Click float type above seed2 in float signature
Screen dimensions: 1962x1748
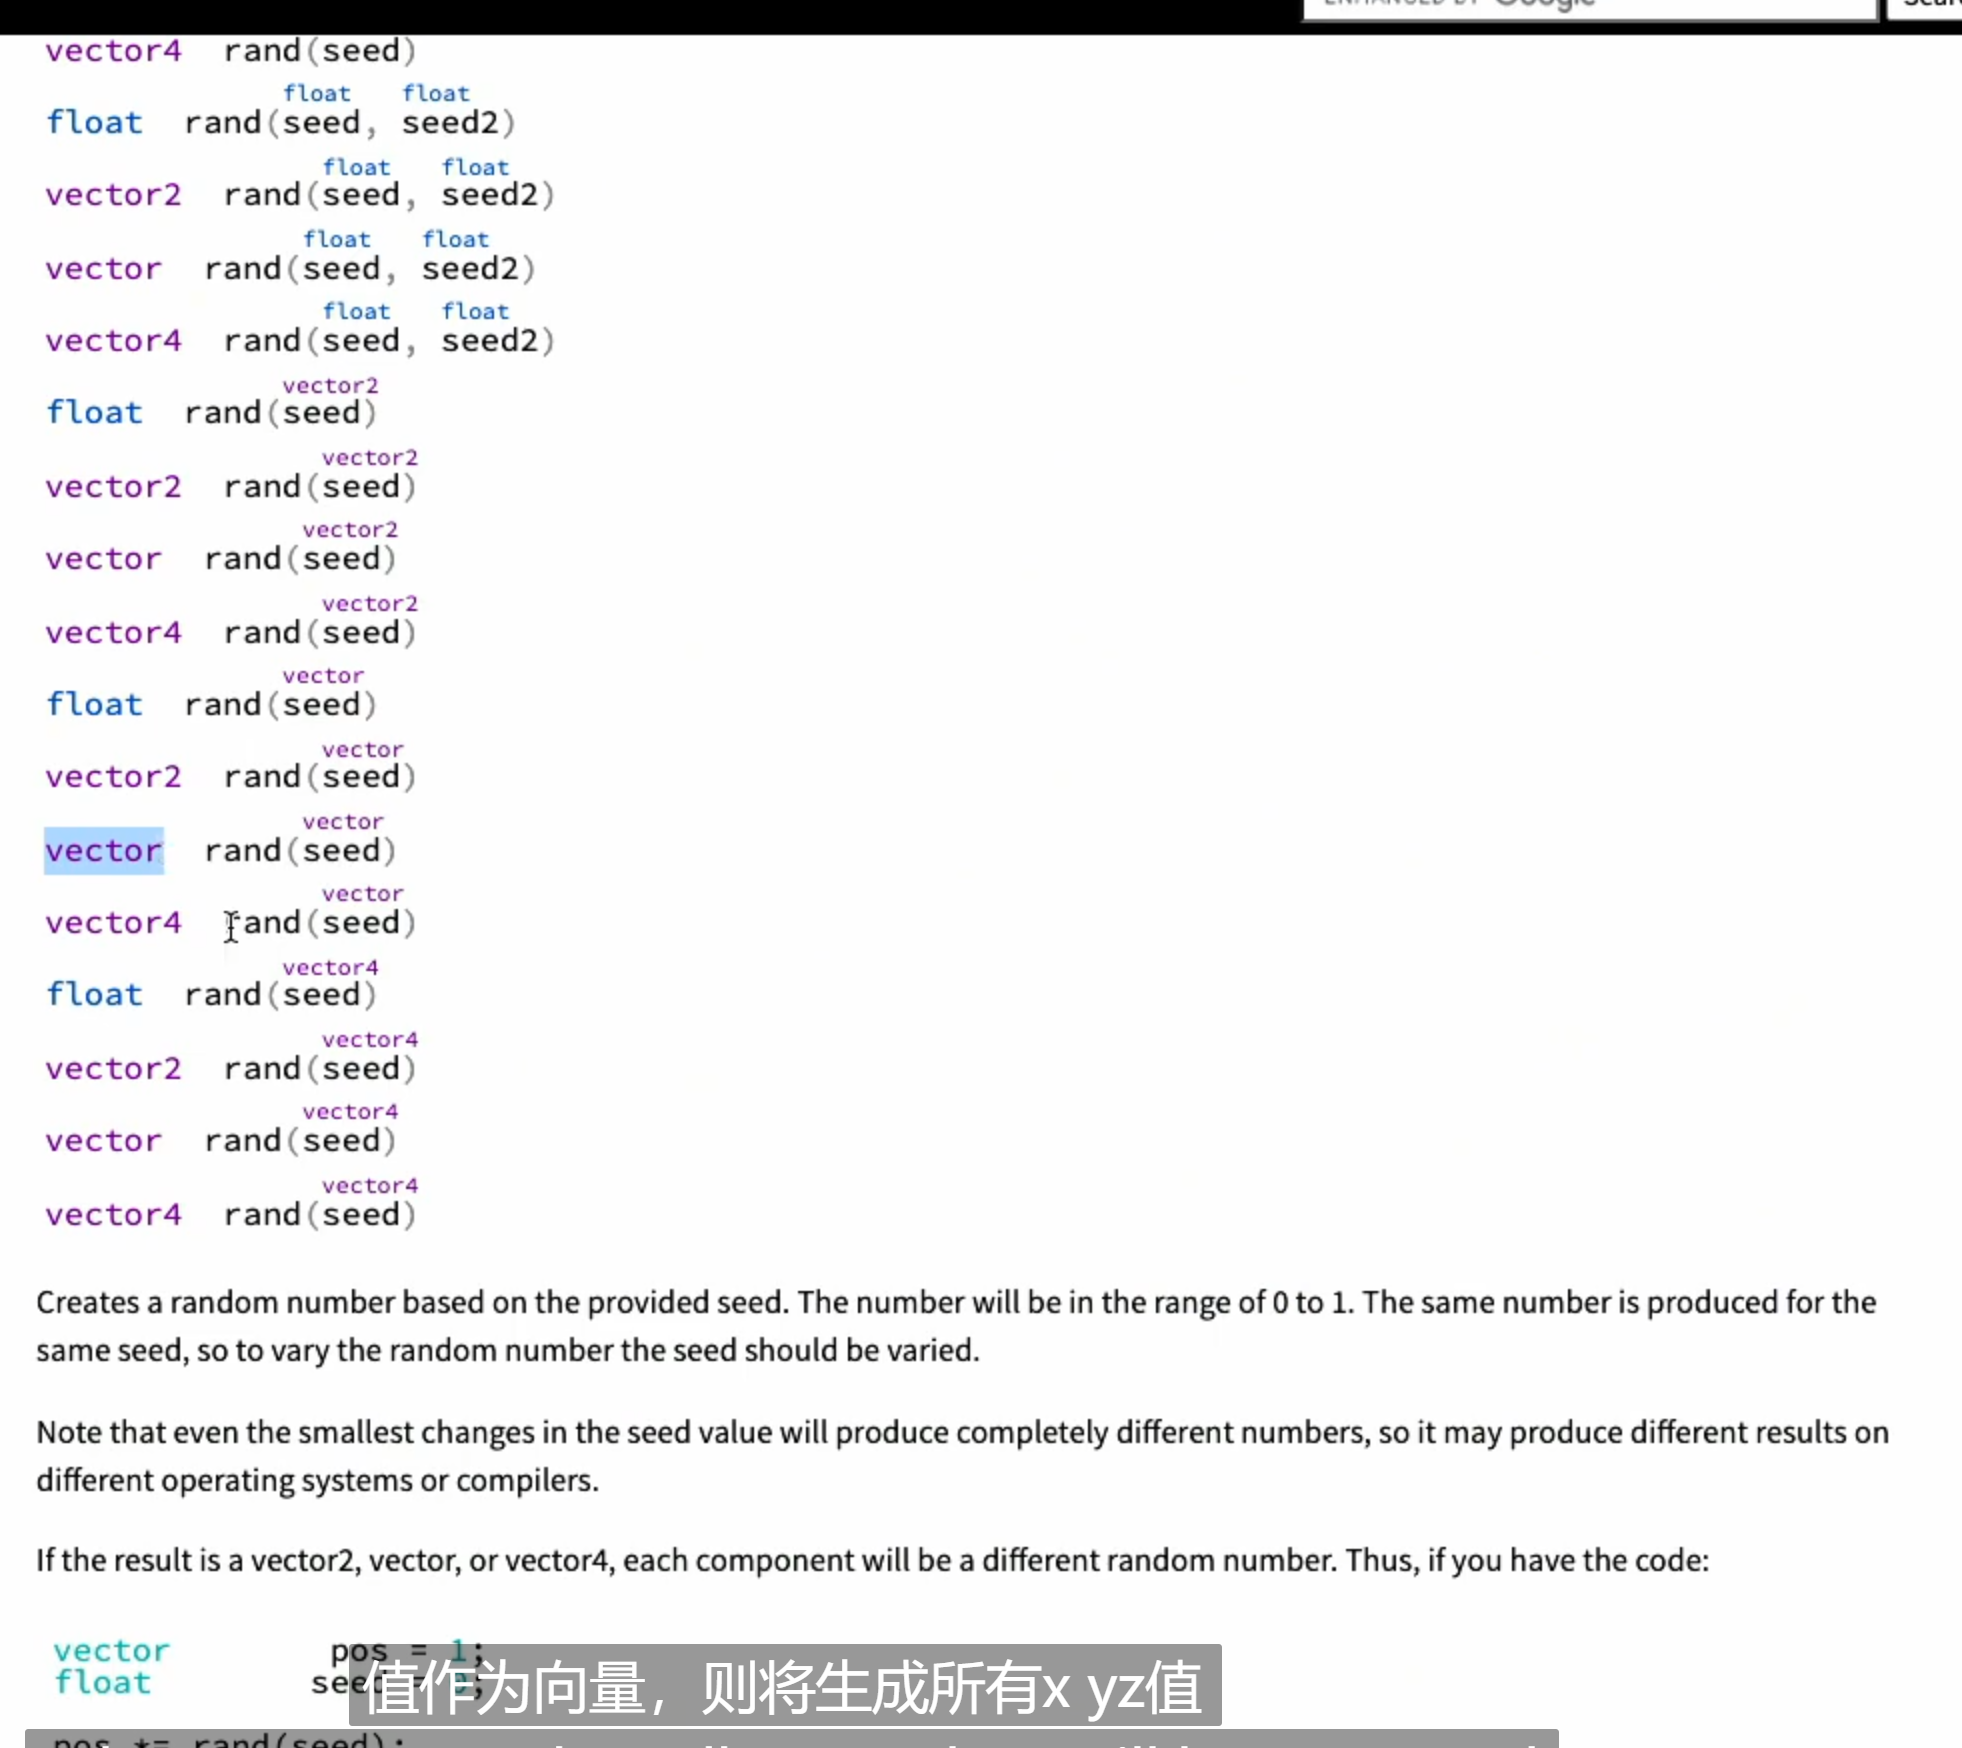point(436,93)
